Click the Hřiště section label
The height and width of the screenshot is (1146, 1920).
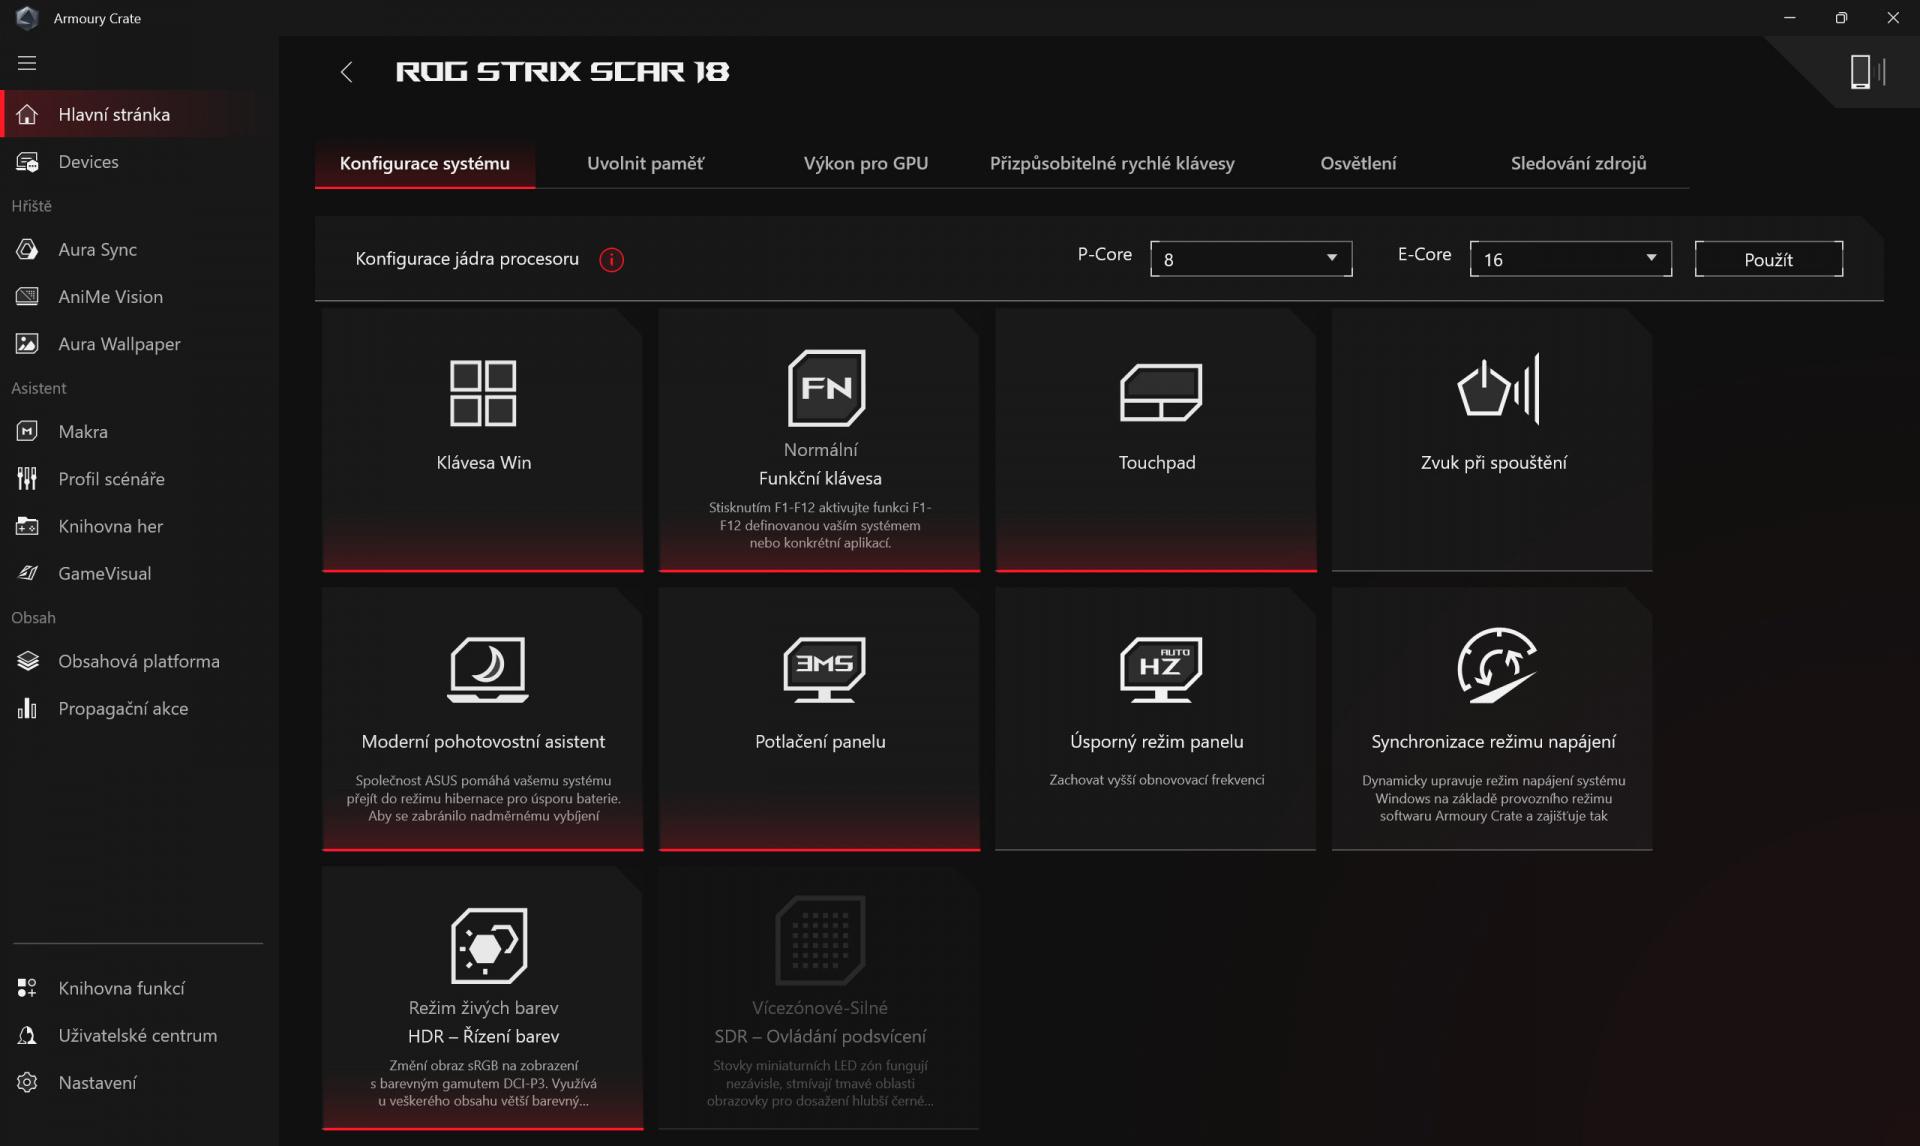click(x=32, y=206)
